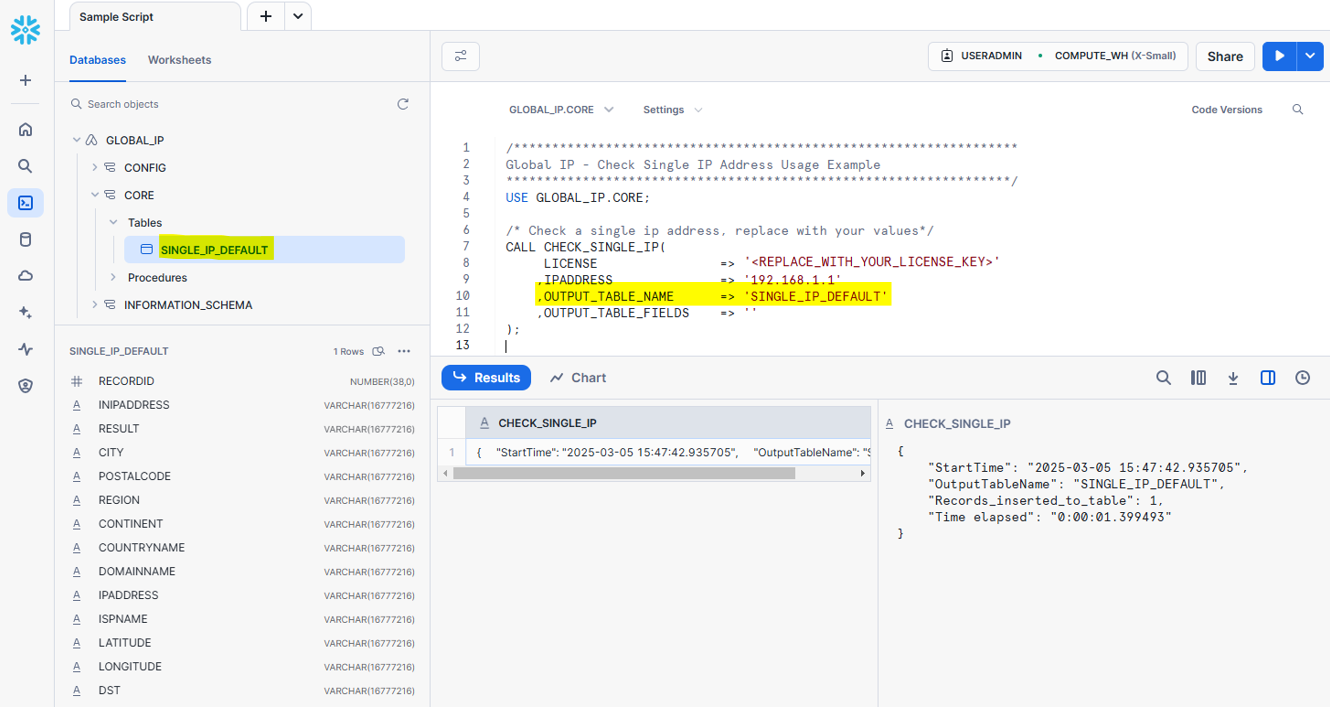The image size is (1330, 711).
Task: Run the worksheet with play button
Action: click(x=1279, y=56)
